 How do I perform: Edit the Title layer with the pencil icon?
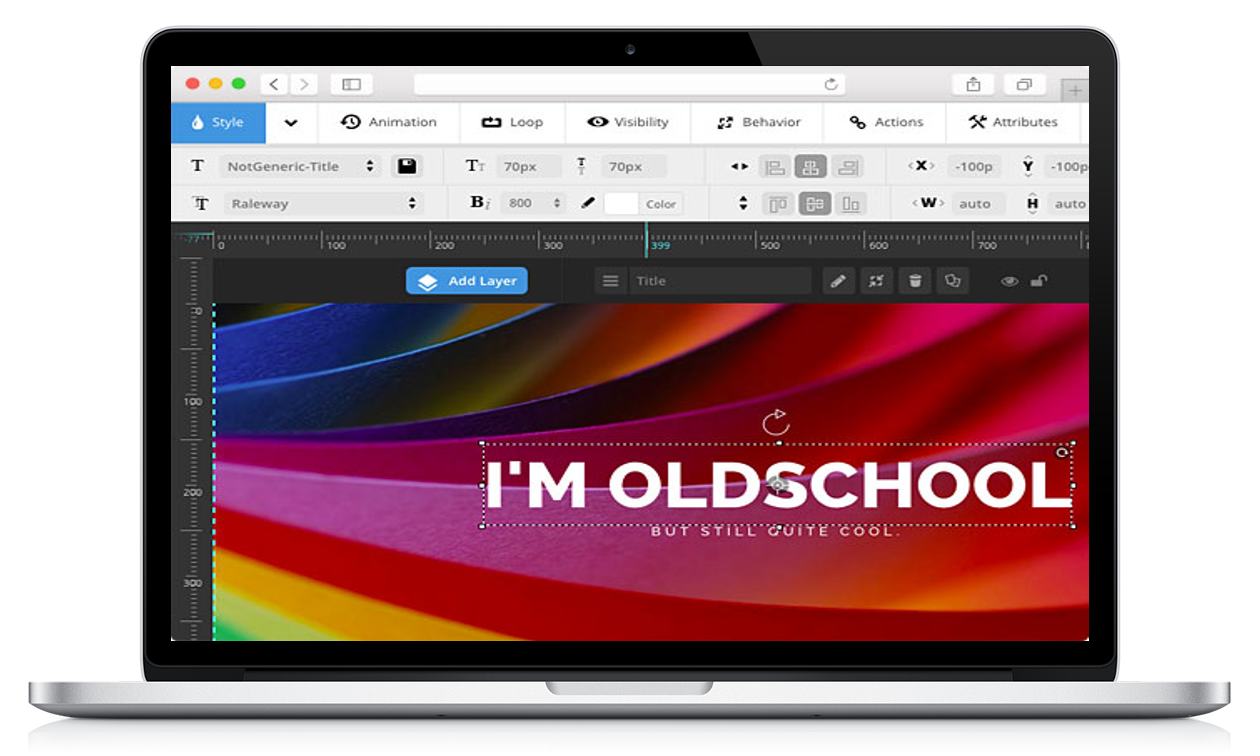pyautogui.click(x=838, y=281)
